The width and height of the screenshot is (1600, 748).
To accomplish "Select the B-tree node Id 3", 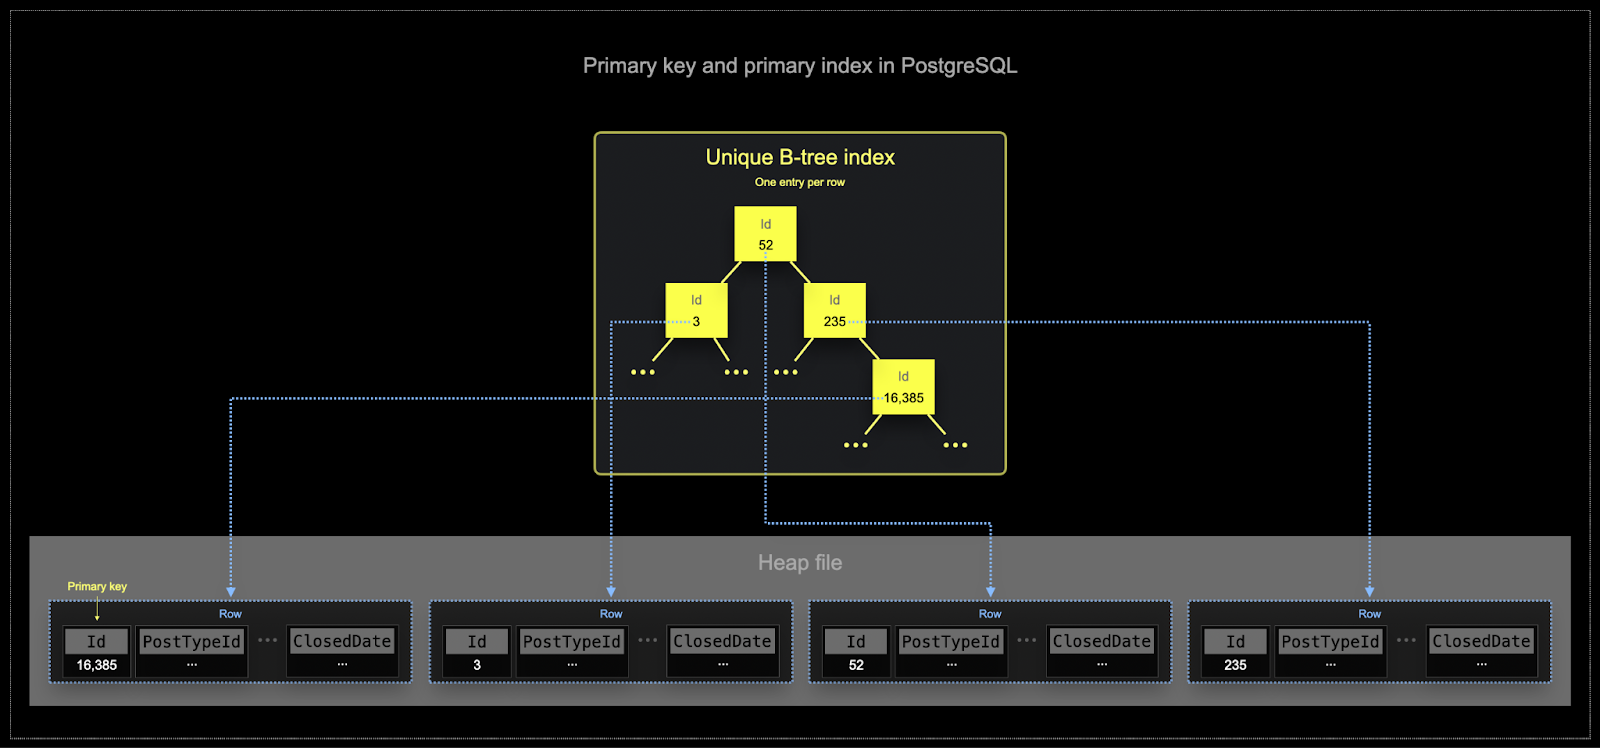I will click(696, 310).
